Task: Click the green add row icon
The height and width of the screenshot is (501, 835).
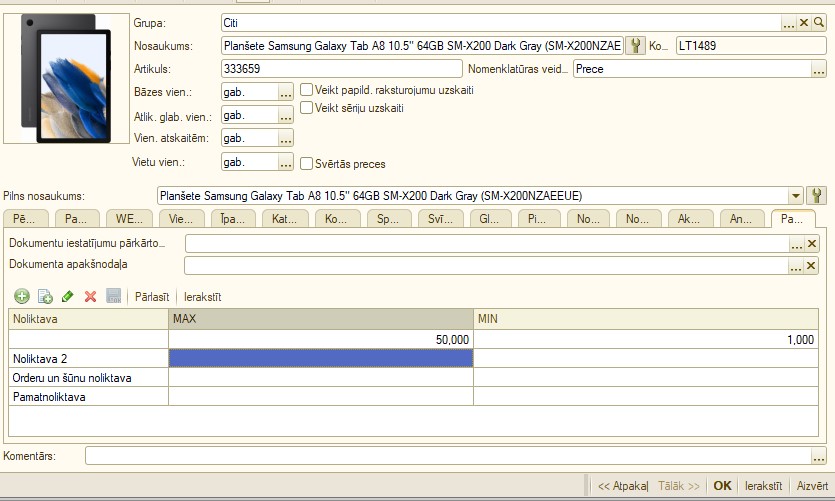Action: [22, 297]
